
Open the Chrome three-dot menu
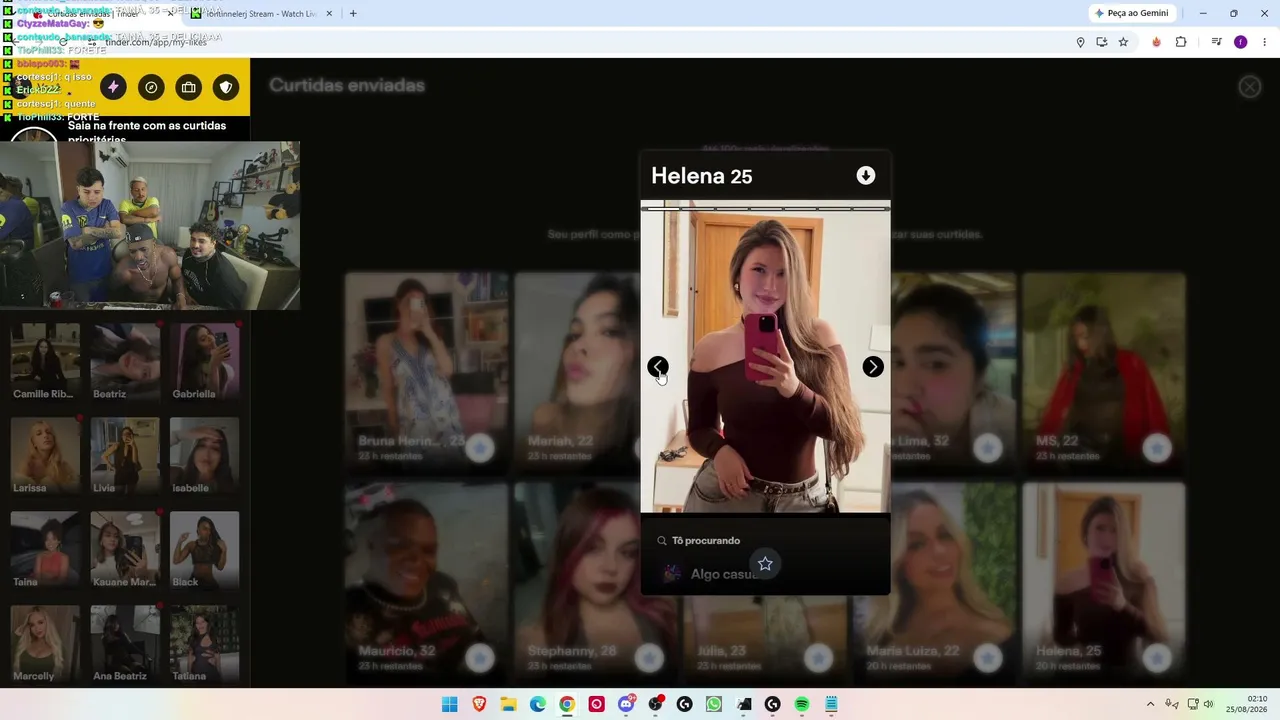[x=1265, y=42]
